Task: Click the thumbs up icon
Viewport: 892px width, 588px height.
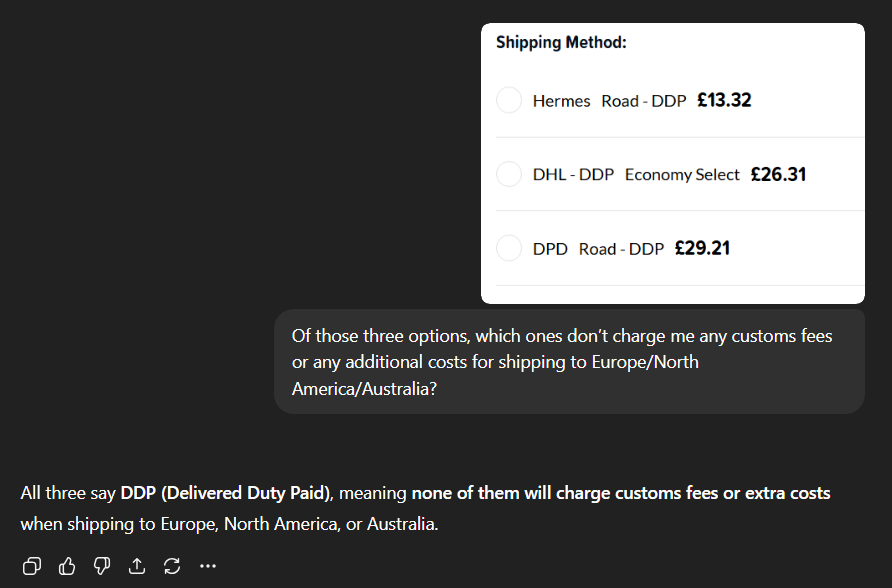Action: (x=67, y=566)
